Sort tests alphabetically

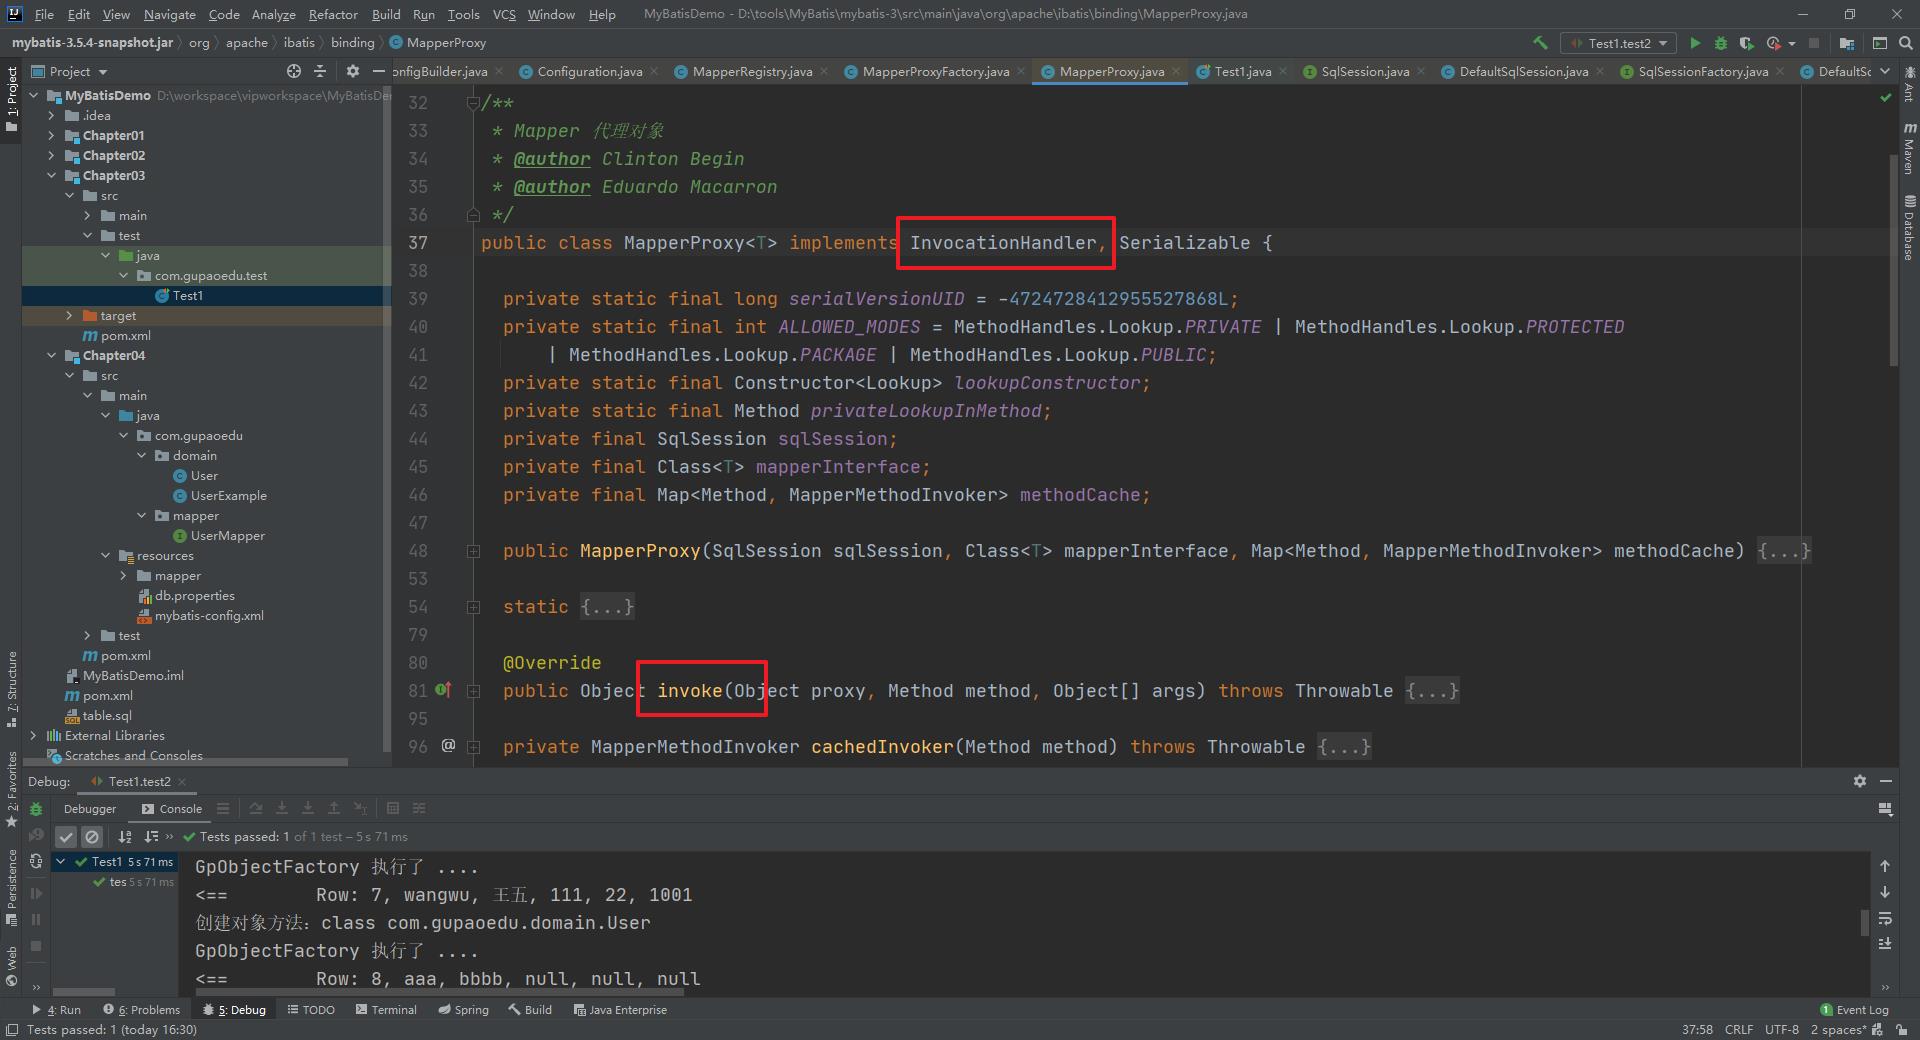[x=125, y=837]
